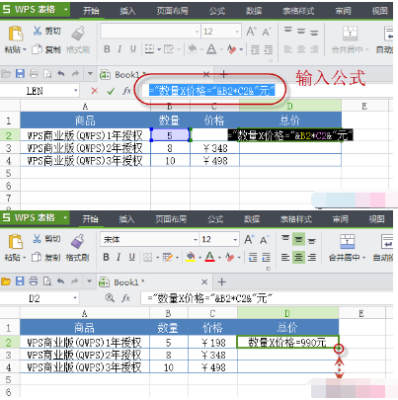Open 审阅 tab in the LEN editing window

tap(343, 11)
